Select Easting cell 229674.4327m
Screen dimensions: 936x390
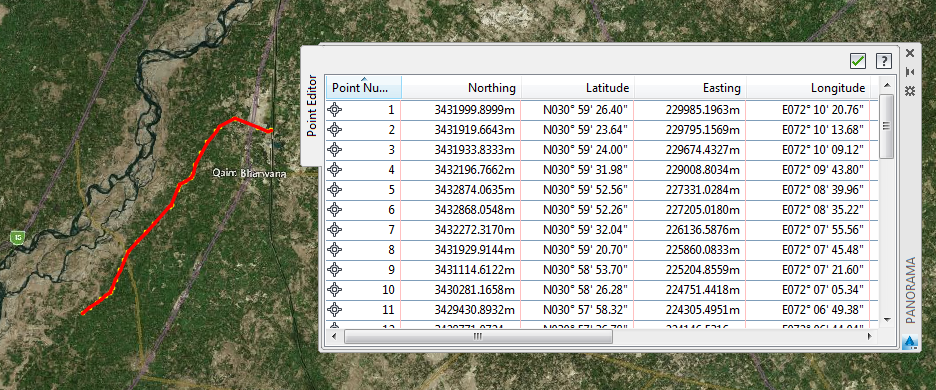coord(689,150)
